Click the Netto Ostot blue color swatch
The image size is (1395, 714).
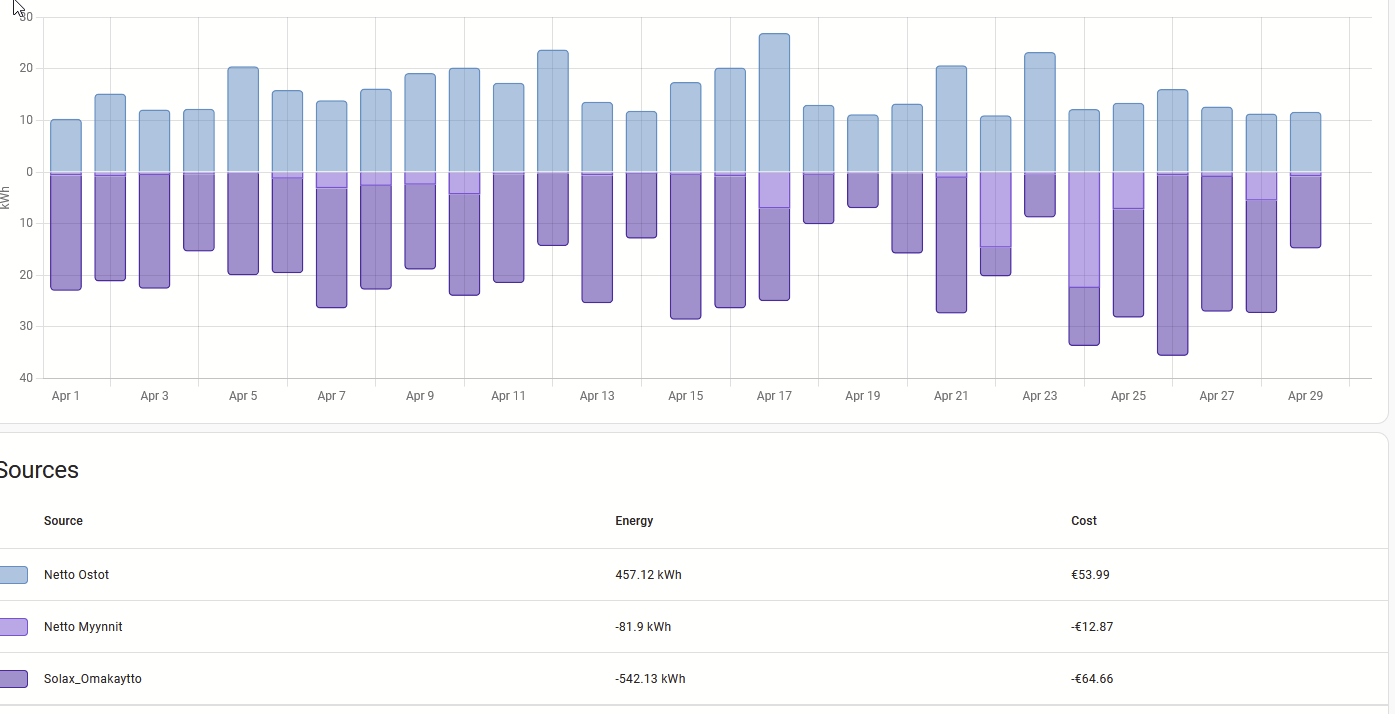(x=13, y=575)
